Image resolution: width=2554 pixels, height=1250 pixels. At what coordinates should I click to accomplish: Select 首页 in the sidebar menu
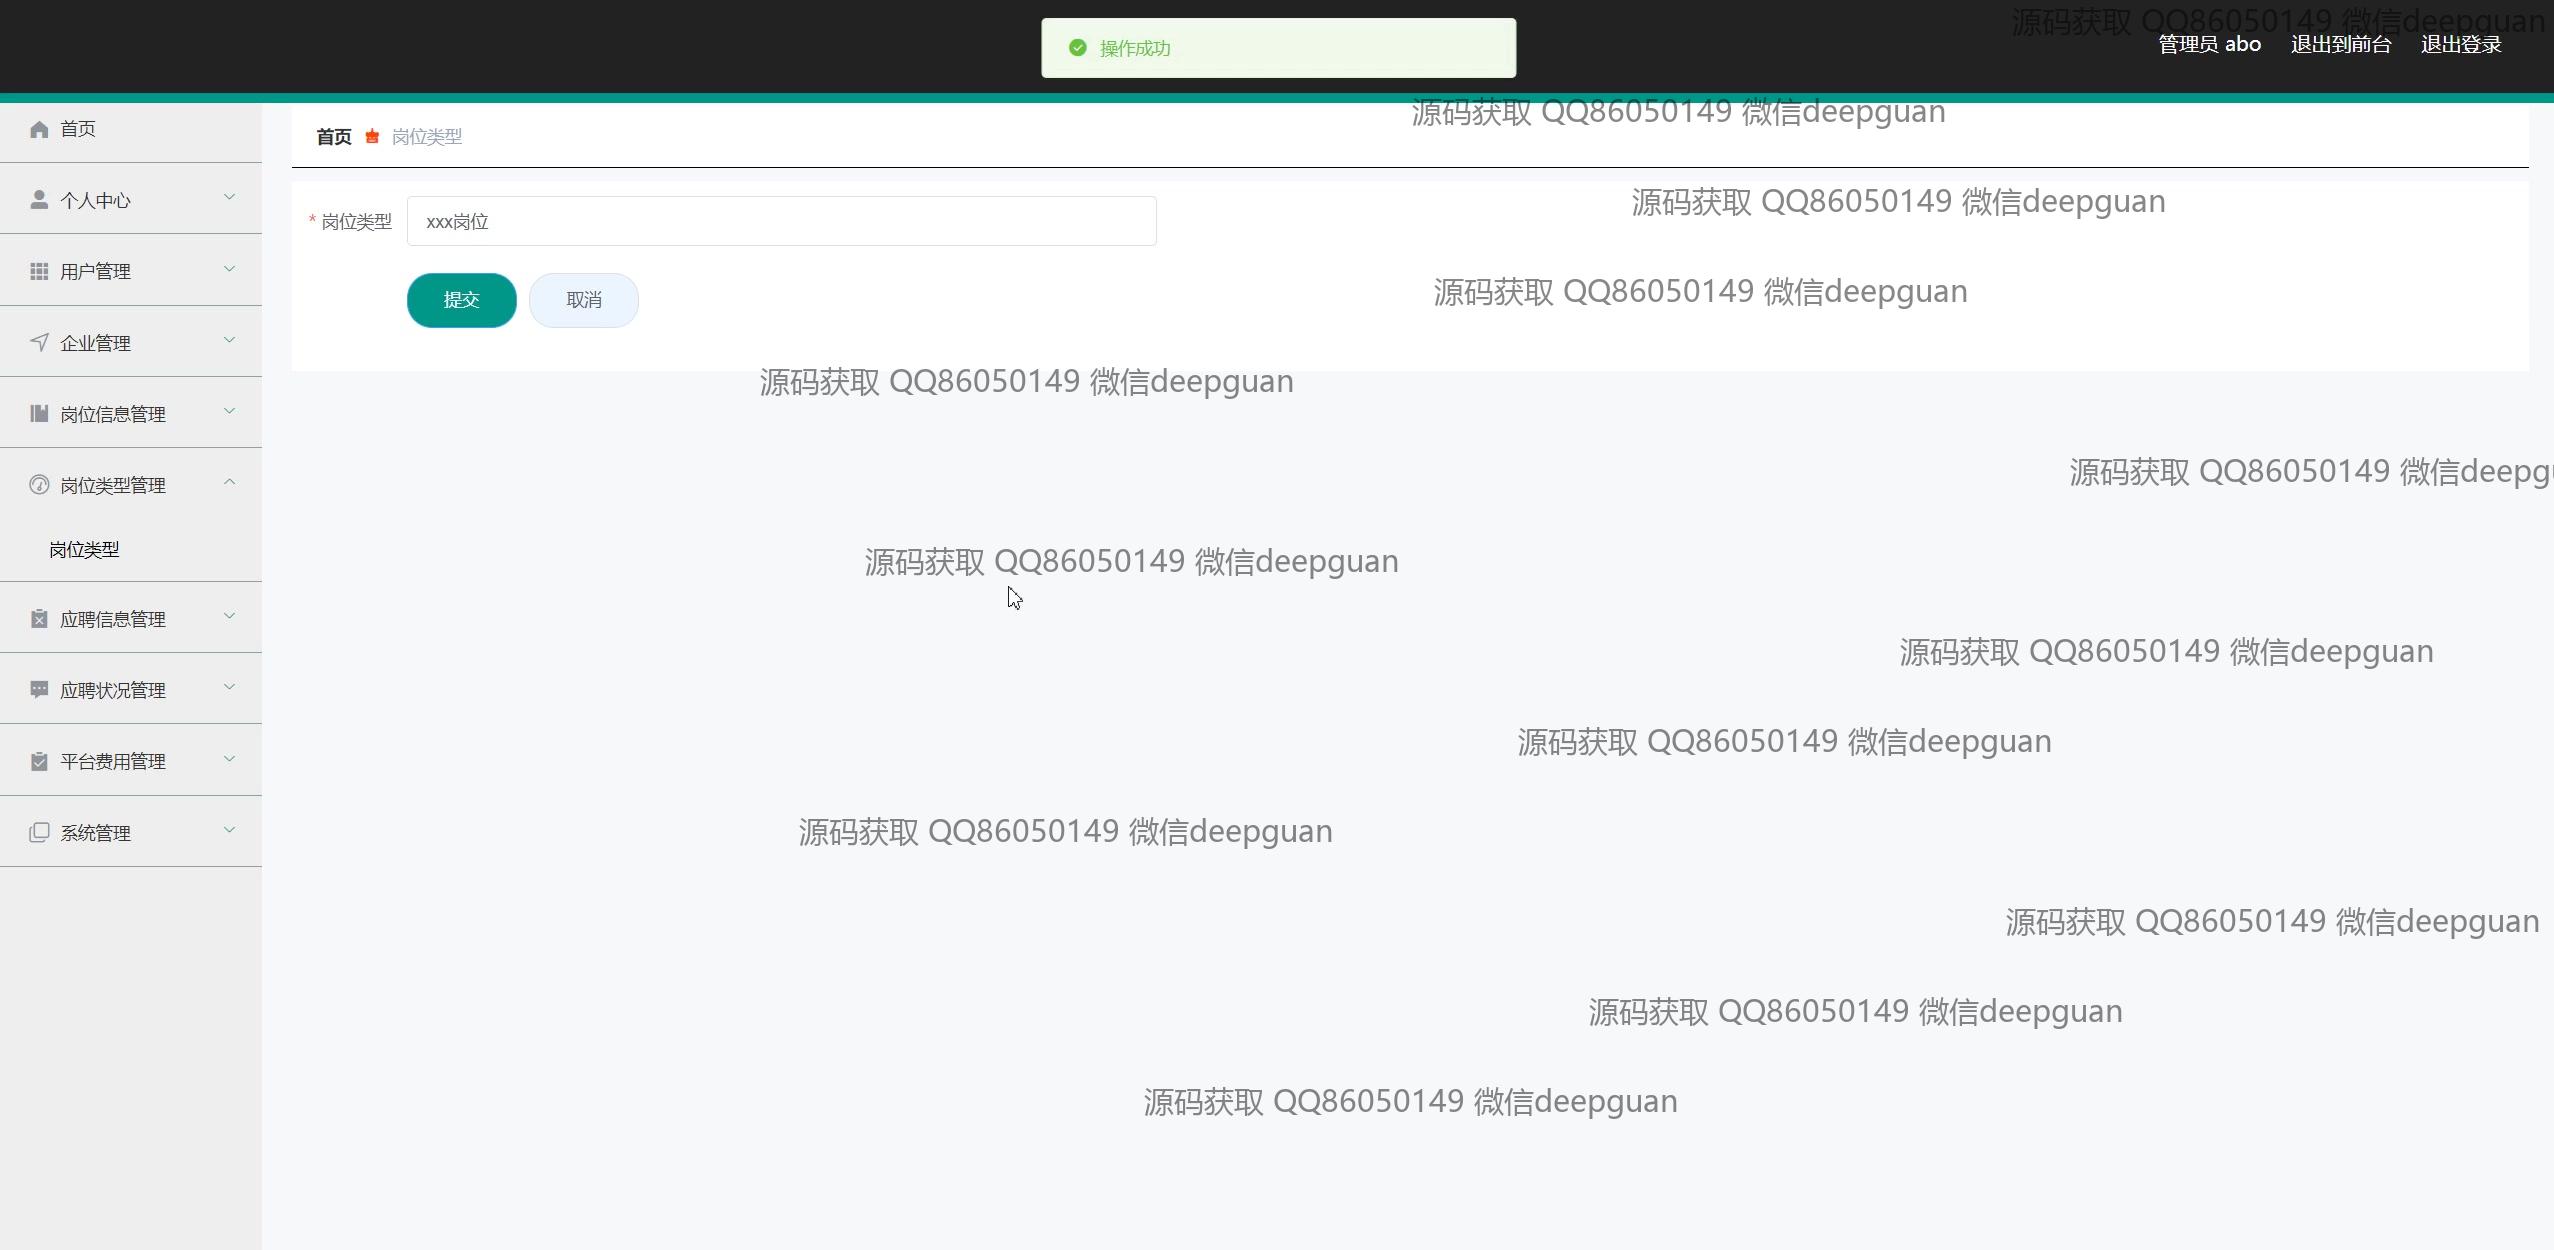(x=78, y=129)
